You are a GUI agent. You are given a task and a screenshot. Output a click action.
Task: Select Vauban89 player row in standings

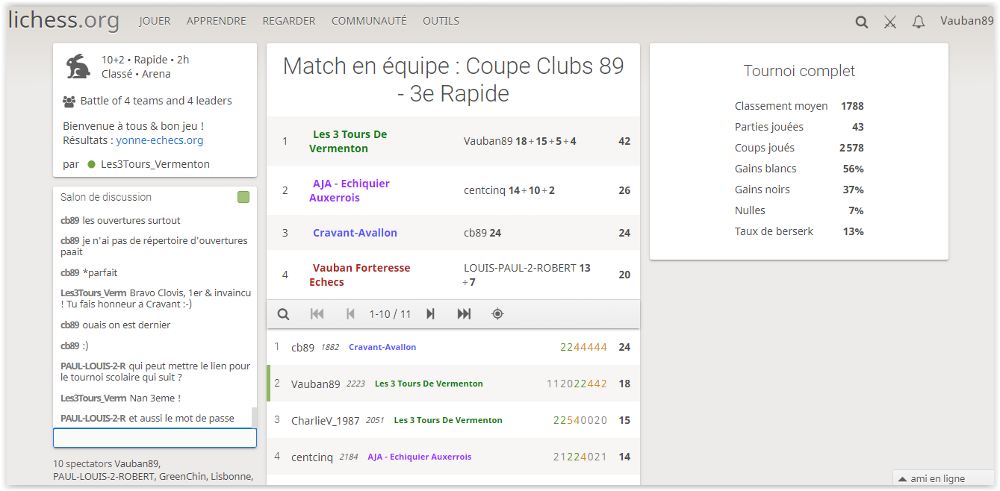[453, 383]
